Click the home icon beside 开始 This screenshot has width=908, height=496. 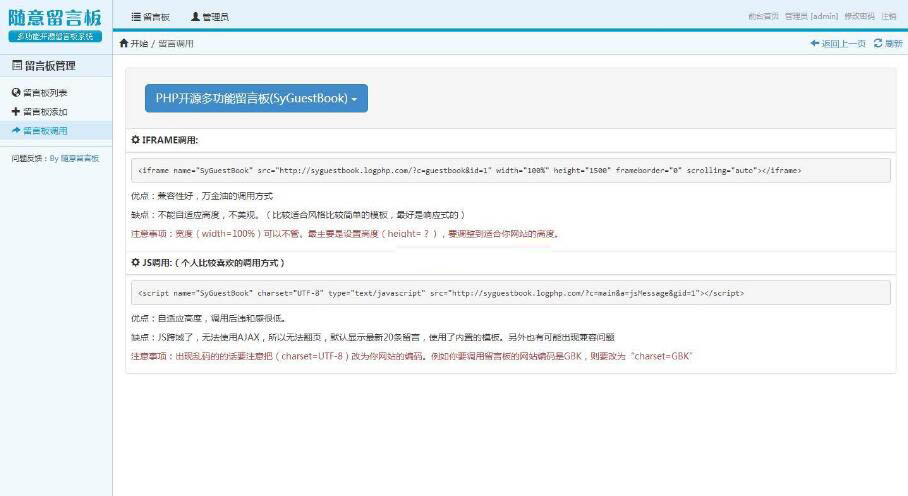(x=123, y=43)
